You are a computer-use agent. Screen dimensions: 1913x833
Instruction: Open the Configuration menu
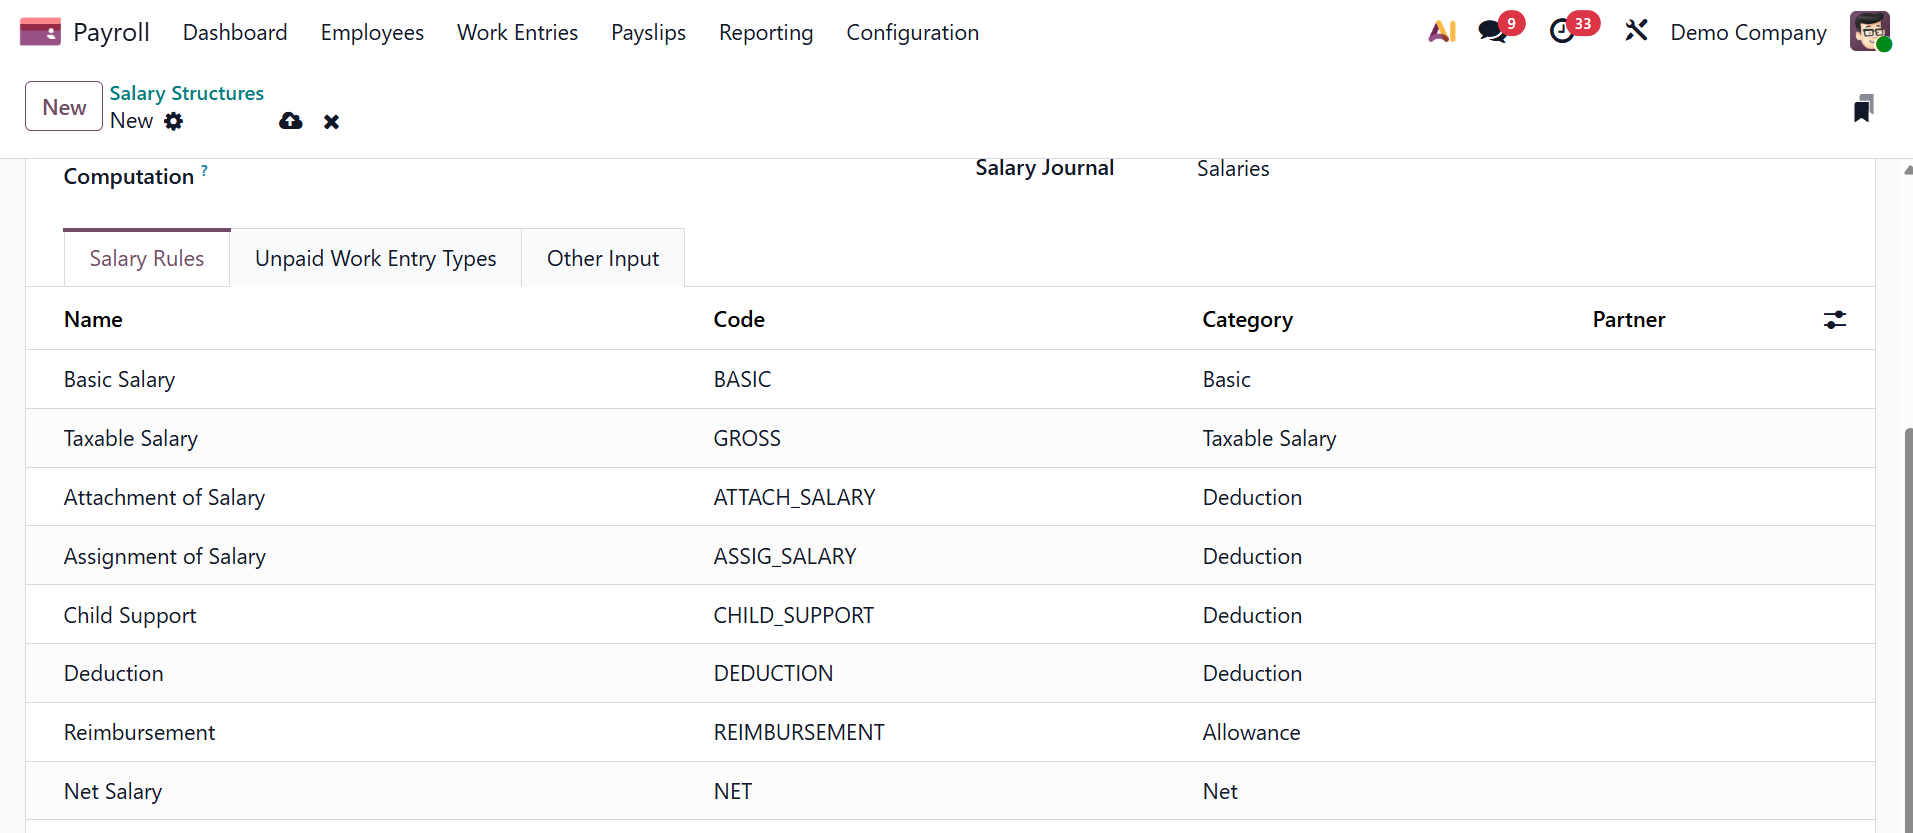912,33
